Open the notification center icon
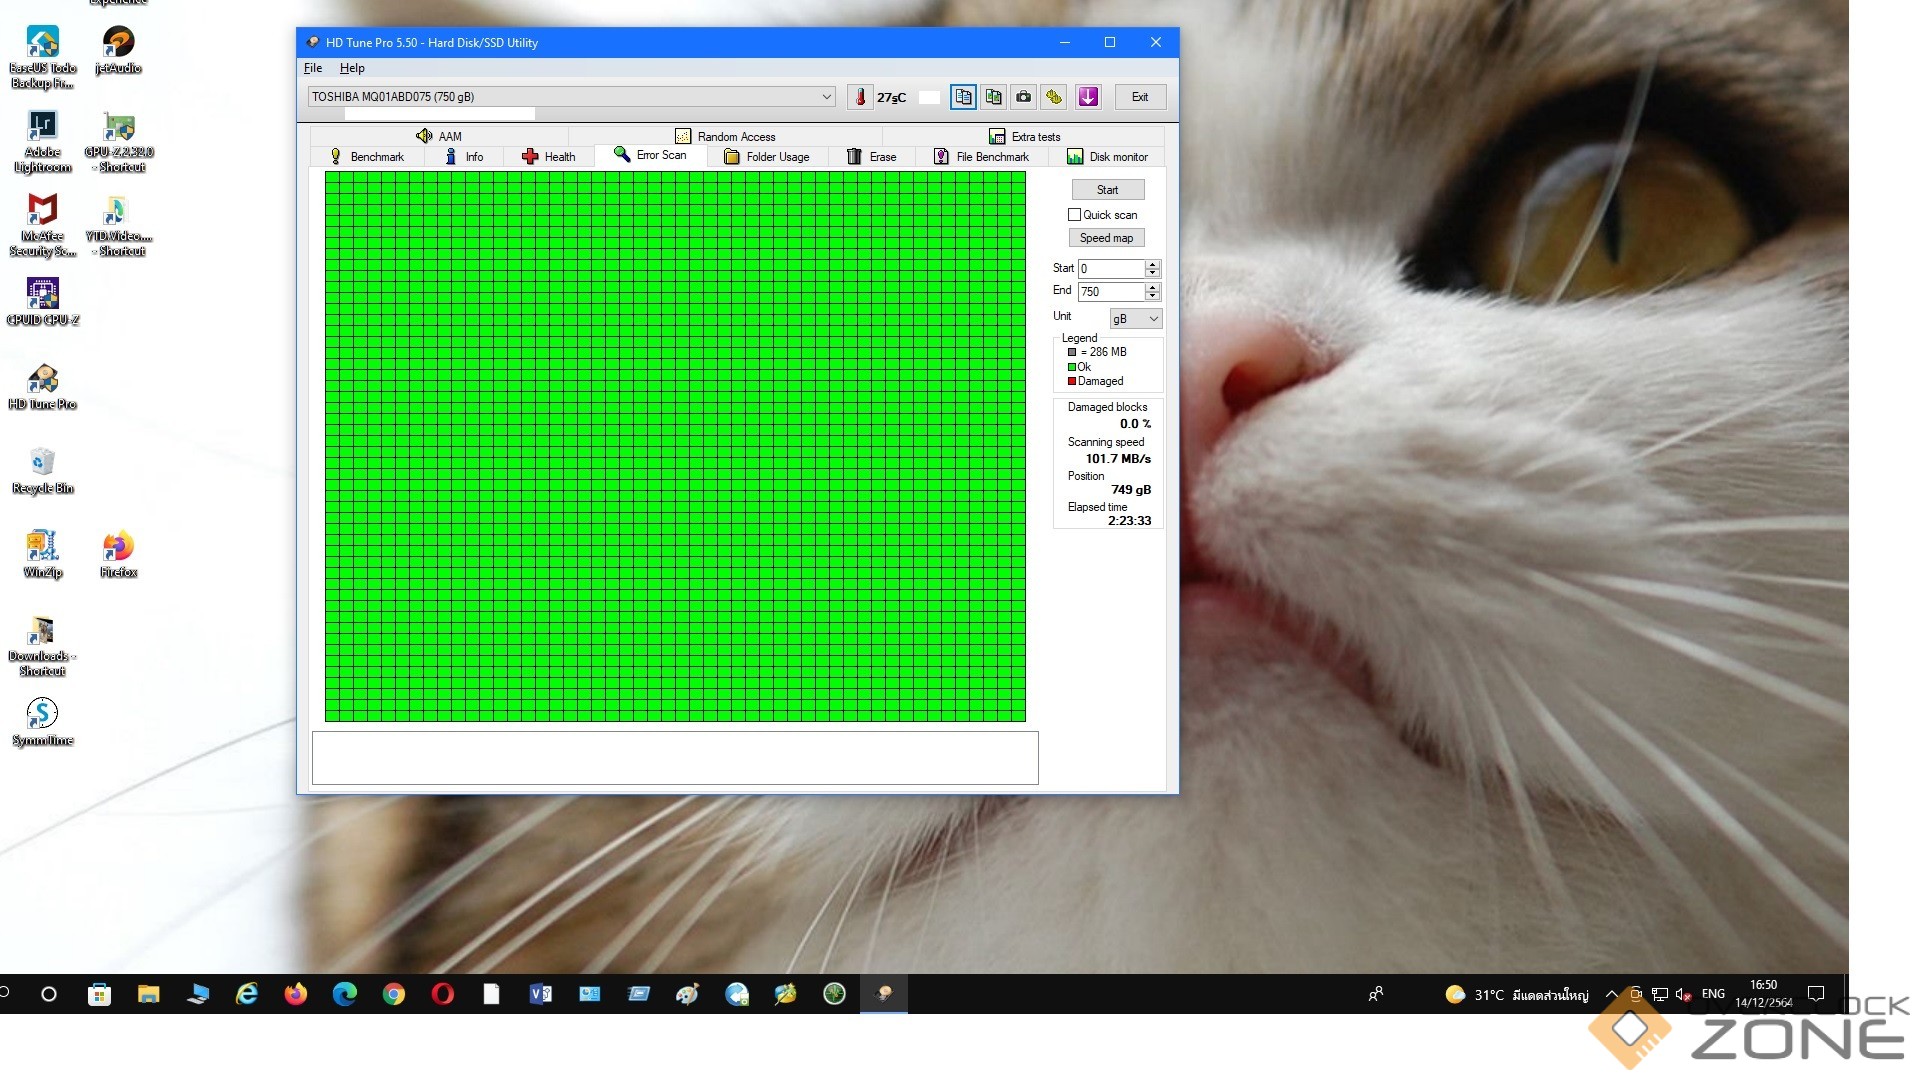 pyautogui.click(x=1817, y=994)
